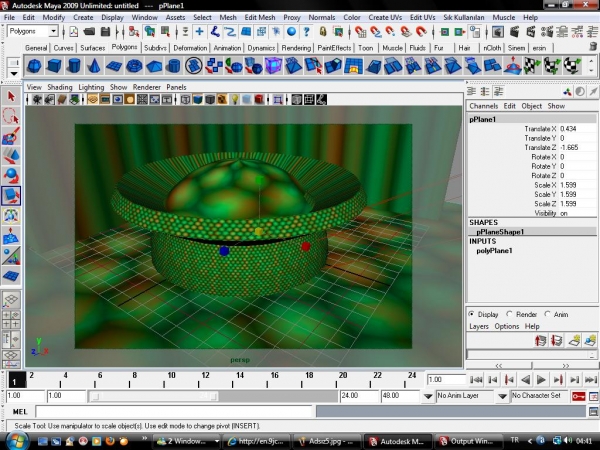
Task: Enable smooth shade blue cube icon
Action: [x=197, y=100]
